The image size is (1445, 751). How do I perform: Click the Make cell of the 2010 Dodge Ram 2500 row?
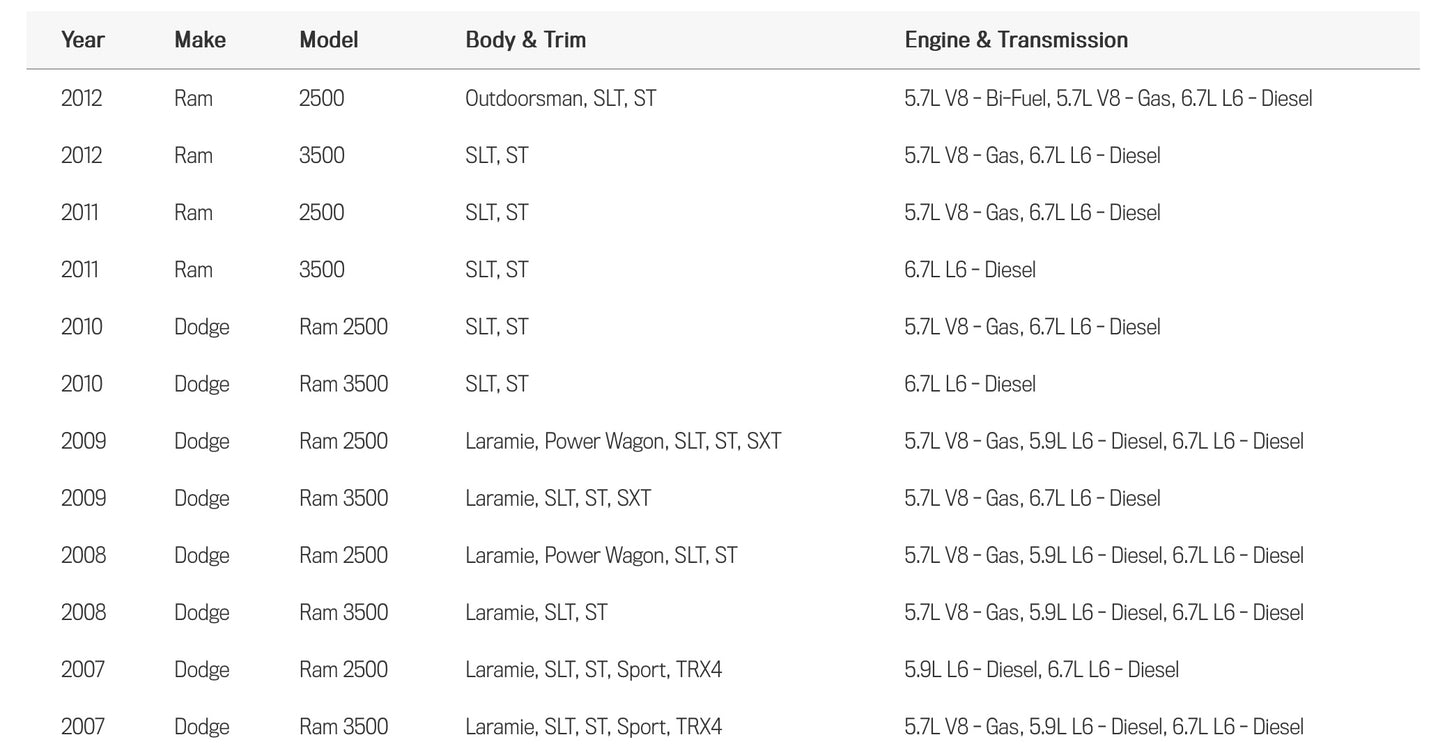202,327
